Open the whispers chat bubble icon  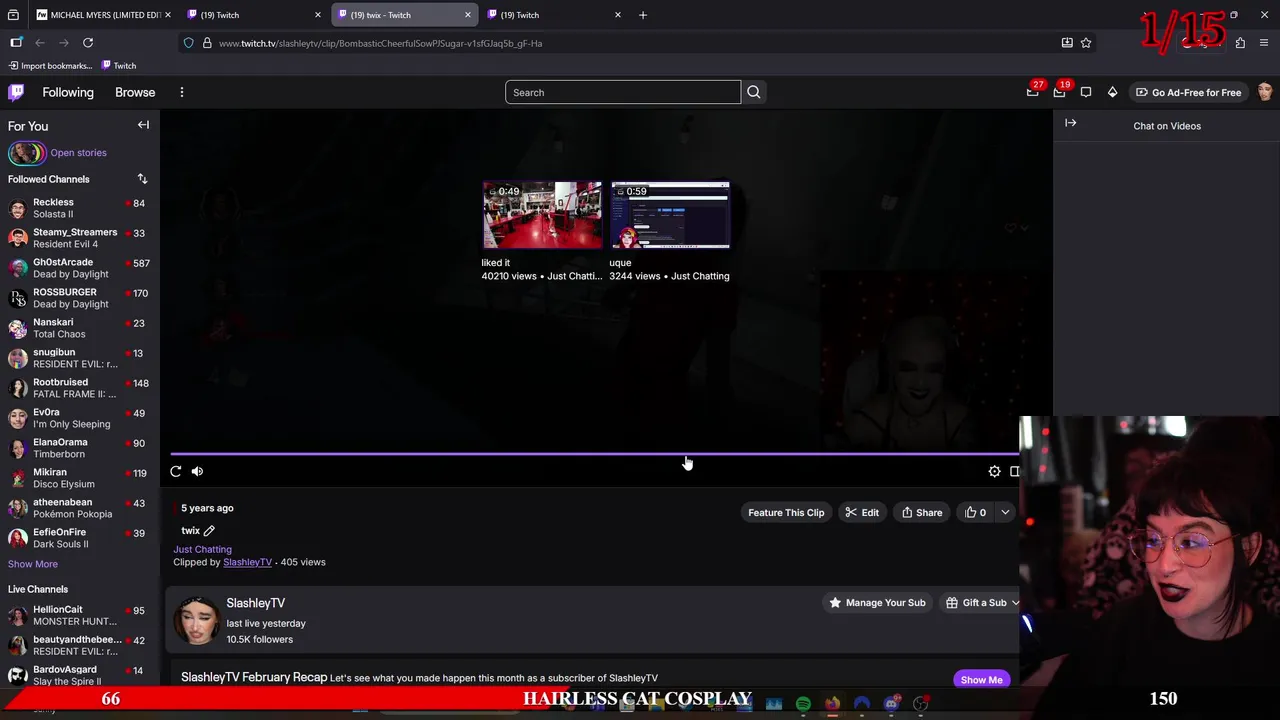[x=1086, y=92]
